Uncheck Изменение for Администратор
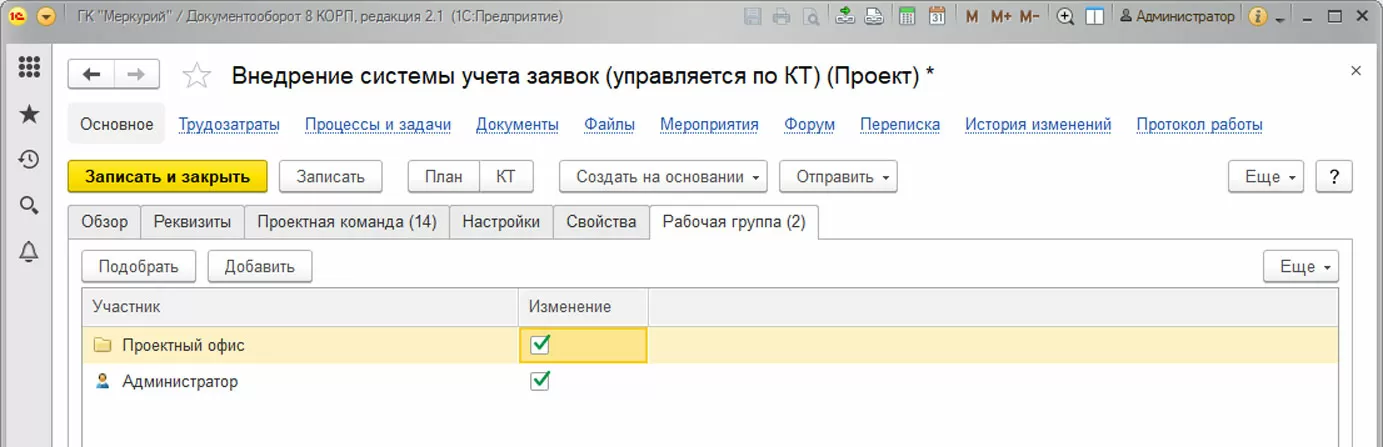The image size is (1383, 447). tap(540, 381)
